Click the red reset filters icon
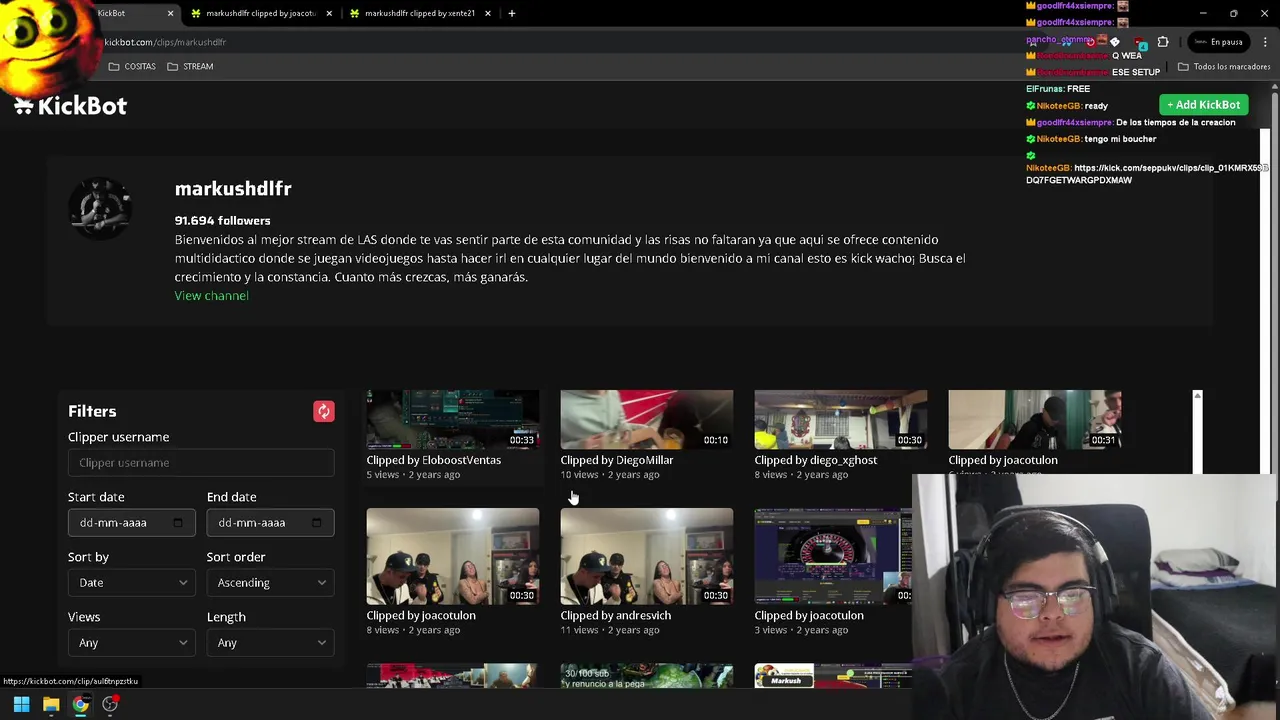Screen dimensions: 1280x720 (x=324, y=411)
